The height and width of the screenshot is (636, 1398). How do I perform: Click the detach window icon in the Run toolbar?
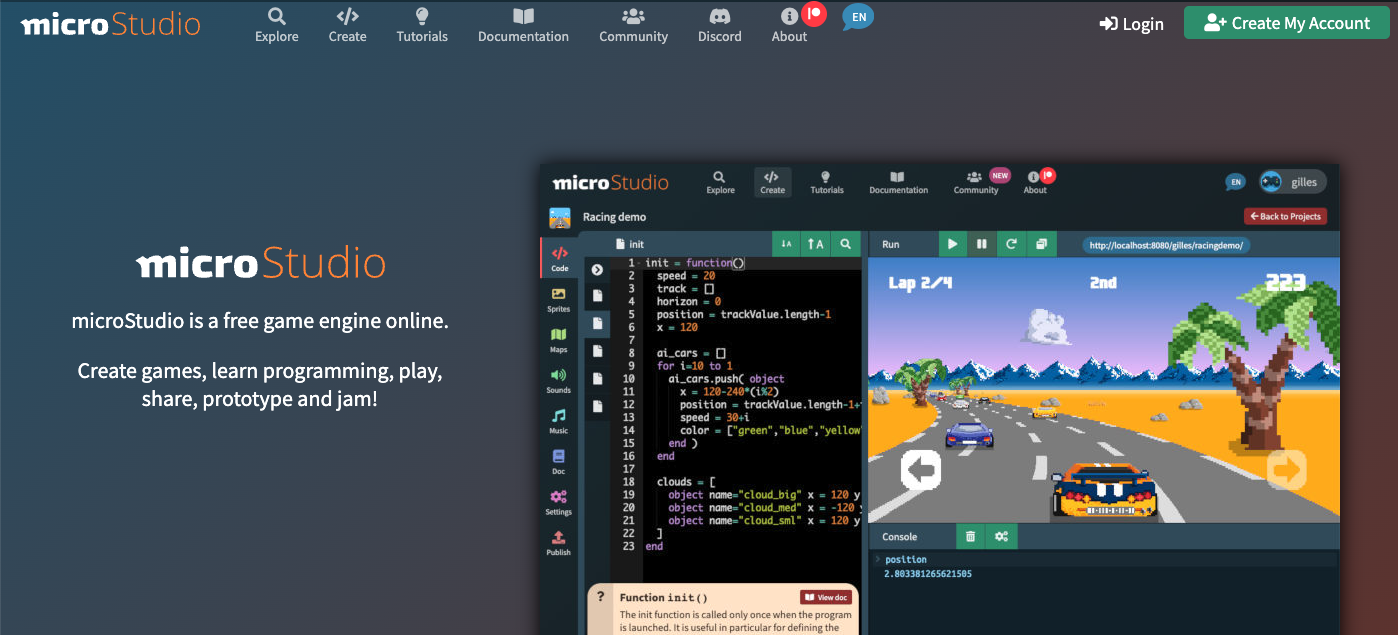1041,244
